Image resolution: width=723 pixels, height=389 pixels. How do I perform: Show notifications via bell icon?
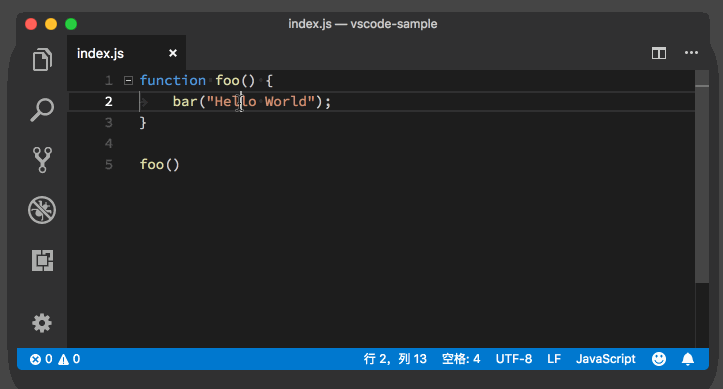(687, 359)
